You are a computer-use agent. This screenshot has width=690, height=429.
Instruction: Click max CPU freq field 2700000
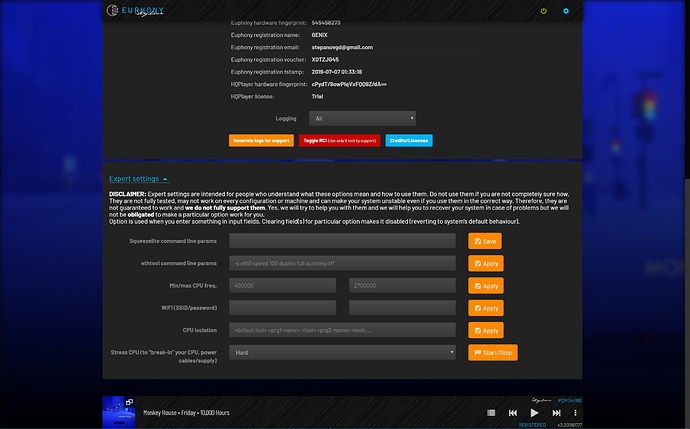pos(402,285)
